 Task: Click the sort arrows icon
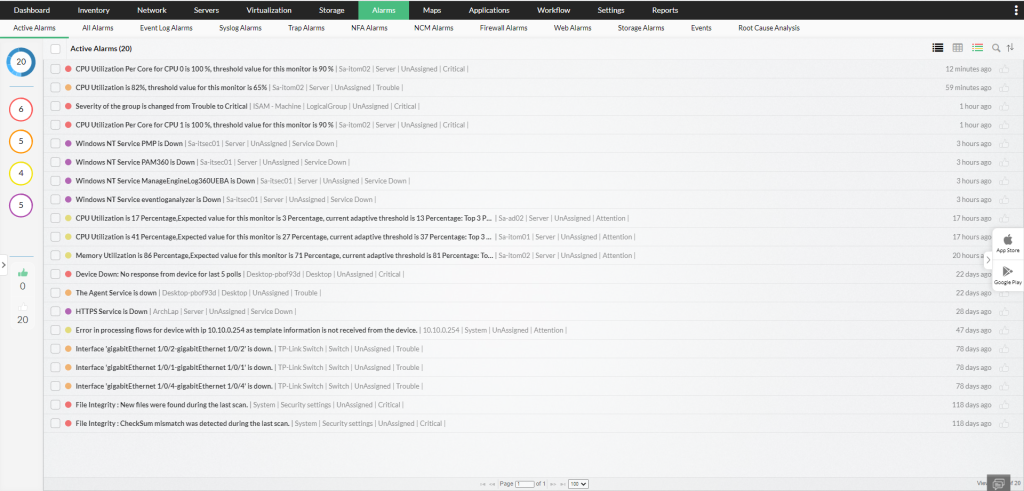click(x=1008, y=47)
